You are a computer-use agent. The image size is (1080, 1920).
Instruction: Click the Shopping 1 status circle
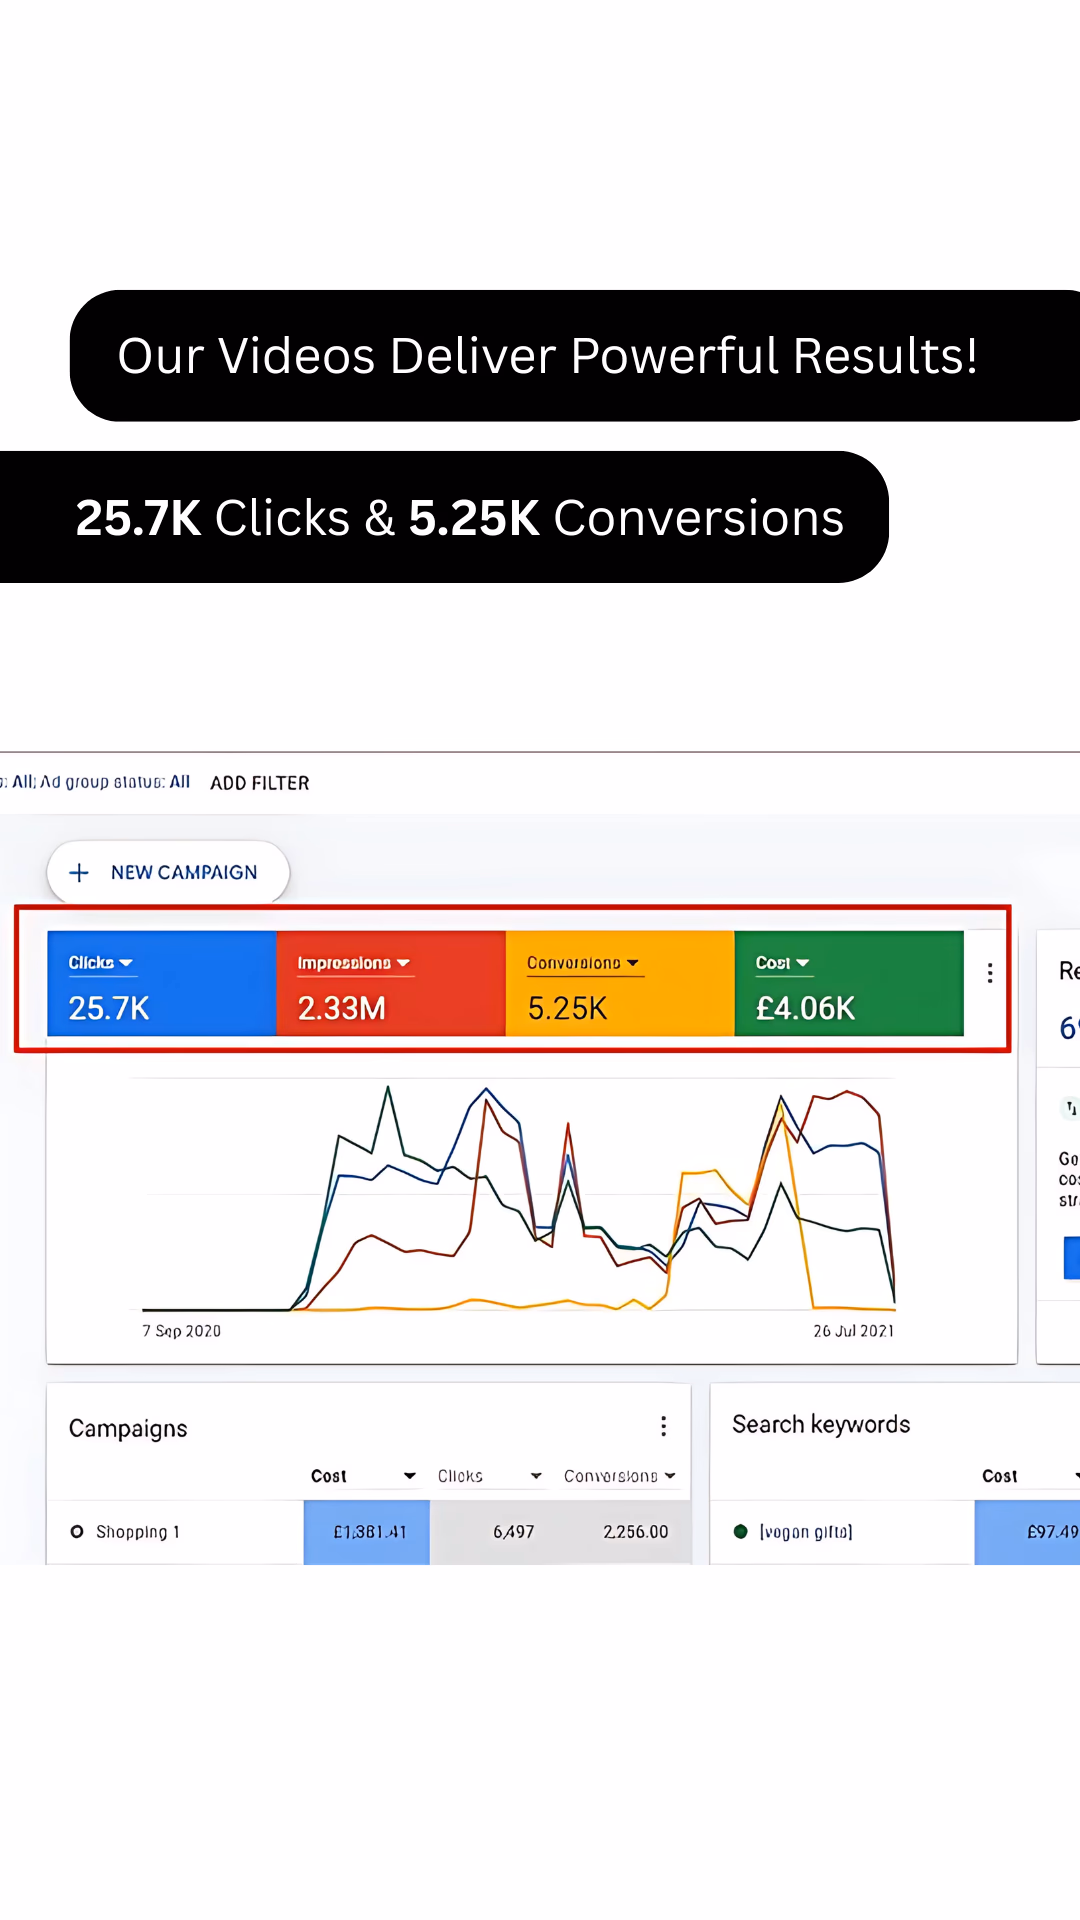click(77, 1532)
